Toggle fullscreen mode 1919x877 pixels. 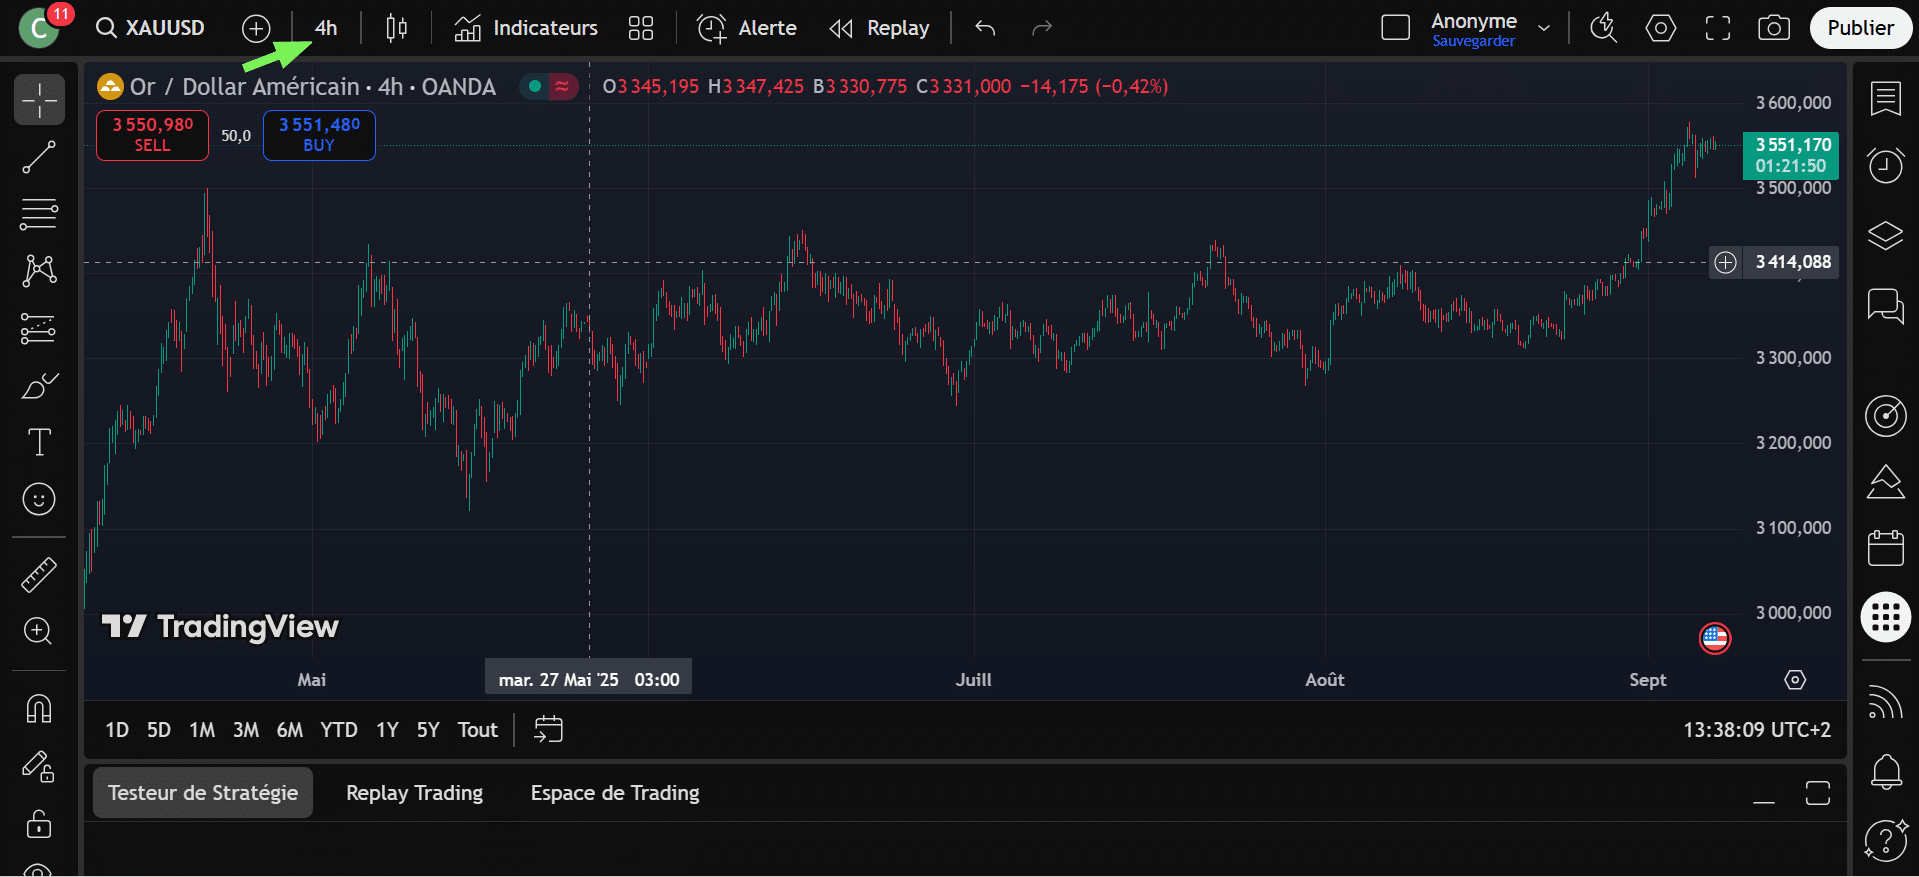click(1717, 28)
